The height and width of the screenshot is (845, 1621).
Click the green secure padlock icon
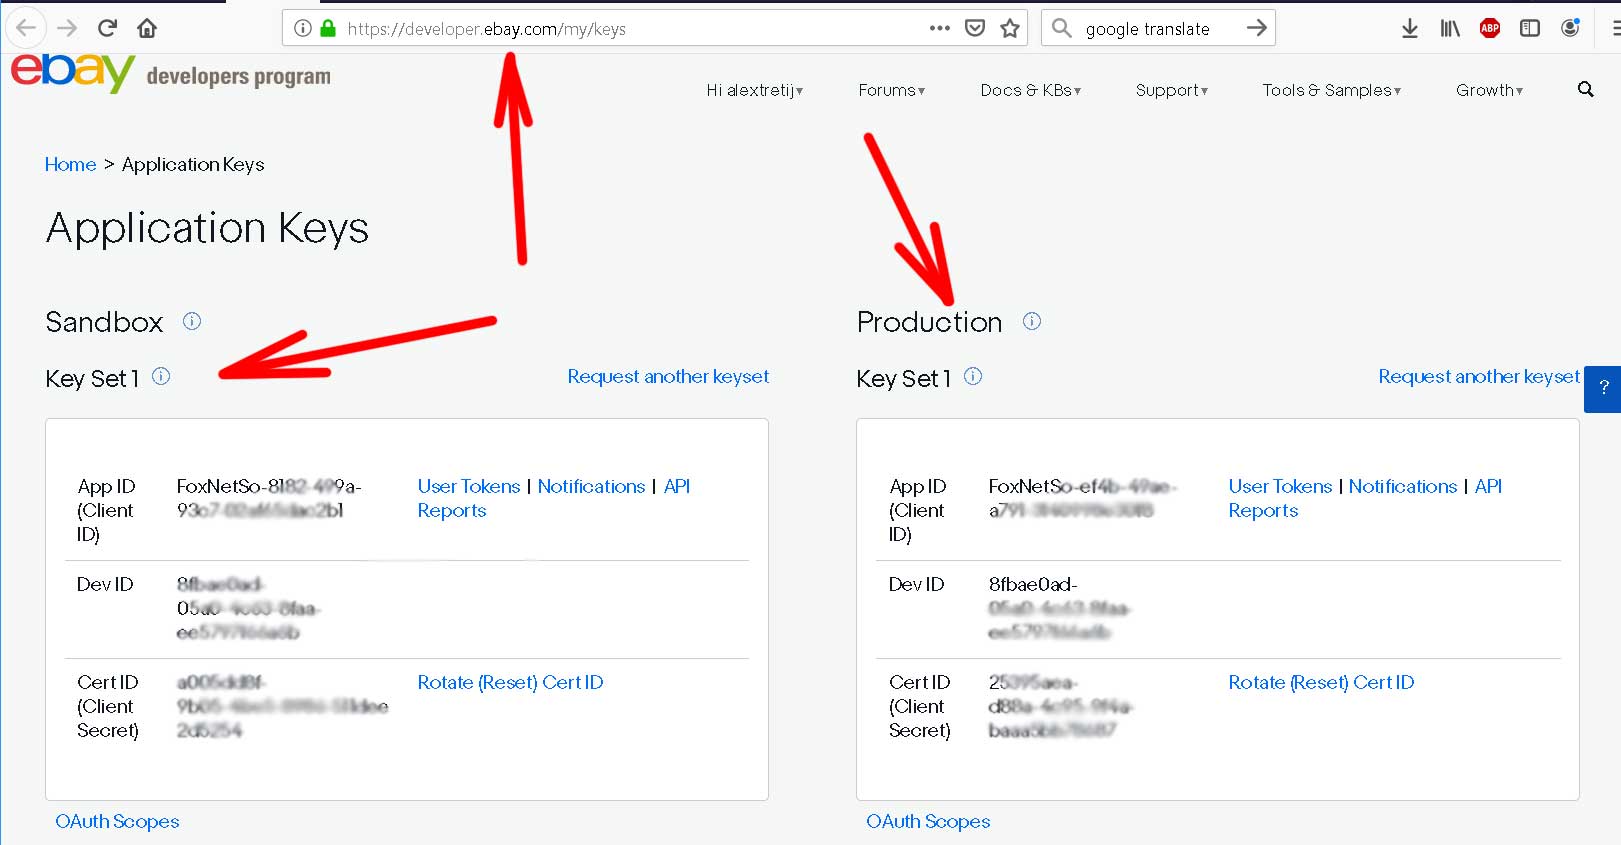[327, 28]
